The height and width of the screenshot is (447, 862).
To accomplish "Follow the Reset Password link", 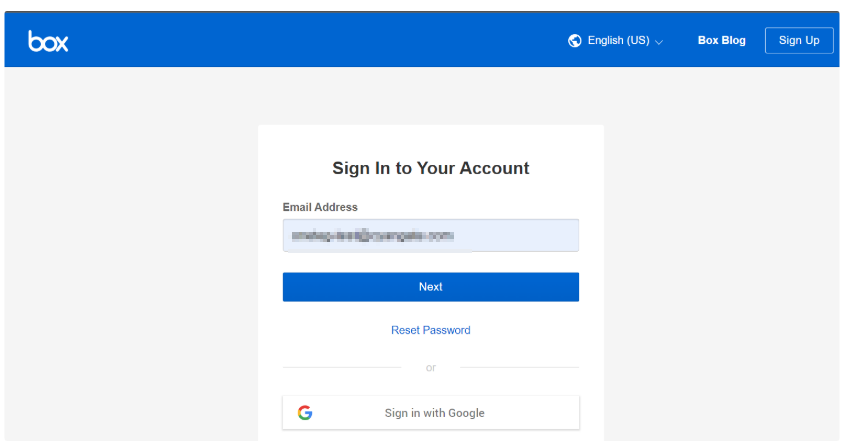I will tap(430, 330).
